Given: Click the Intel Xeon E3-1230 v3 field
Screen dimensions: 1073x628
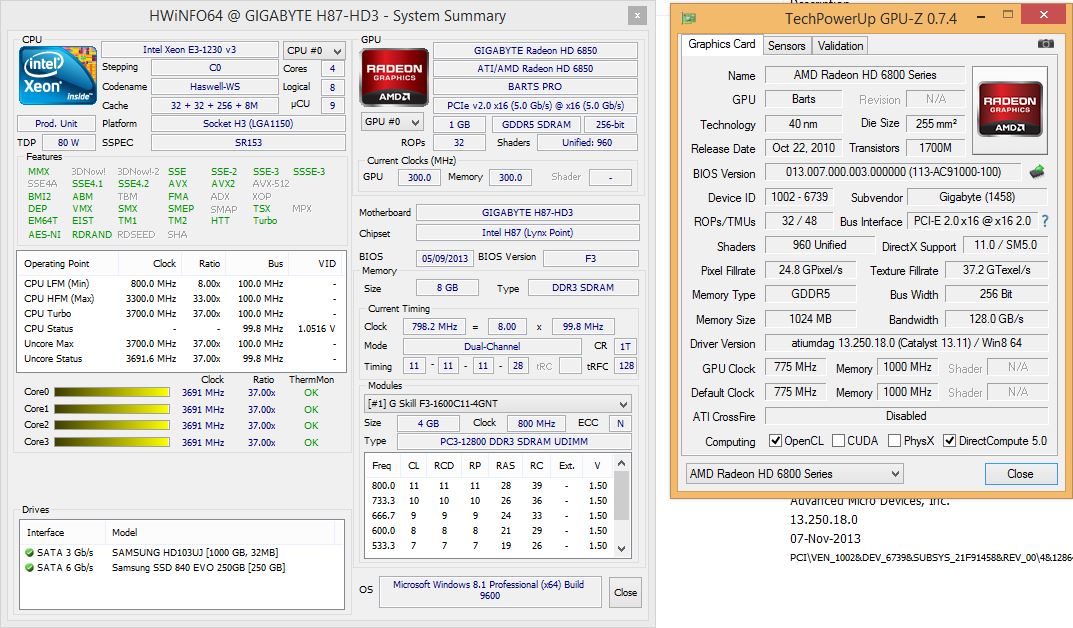Looking at the screenshot, I should (x=190, y=50).
